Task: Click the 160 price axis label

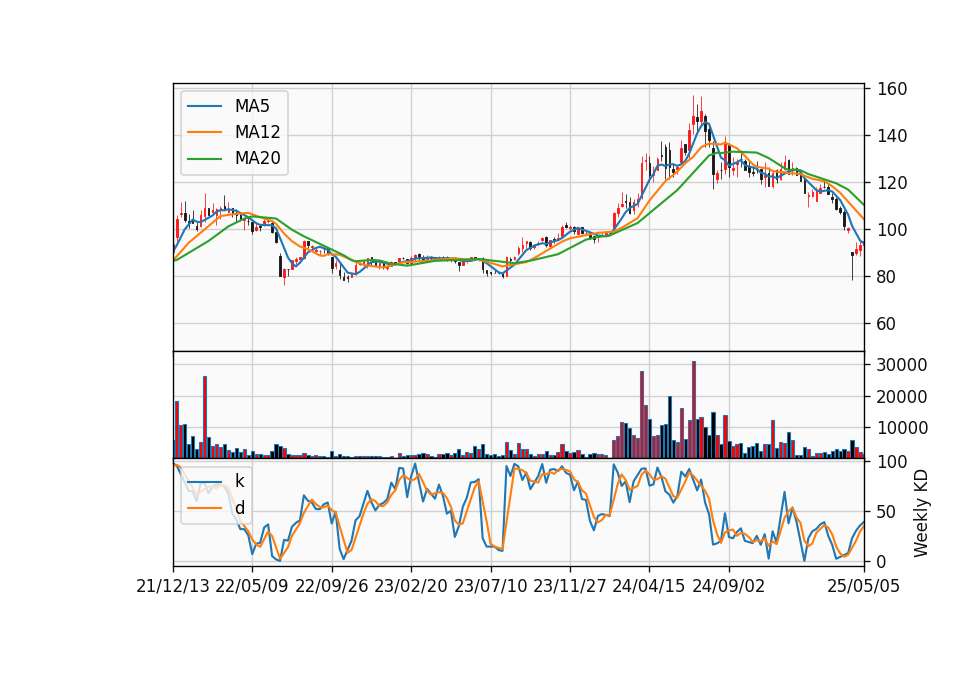Action: [892, 89]
